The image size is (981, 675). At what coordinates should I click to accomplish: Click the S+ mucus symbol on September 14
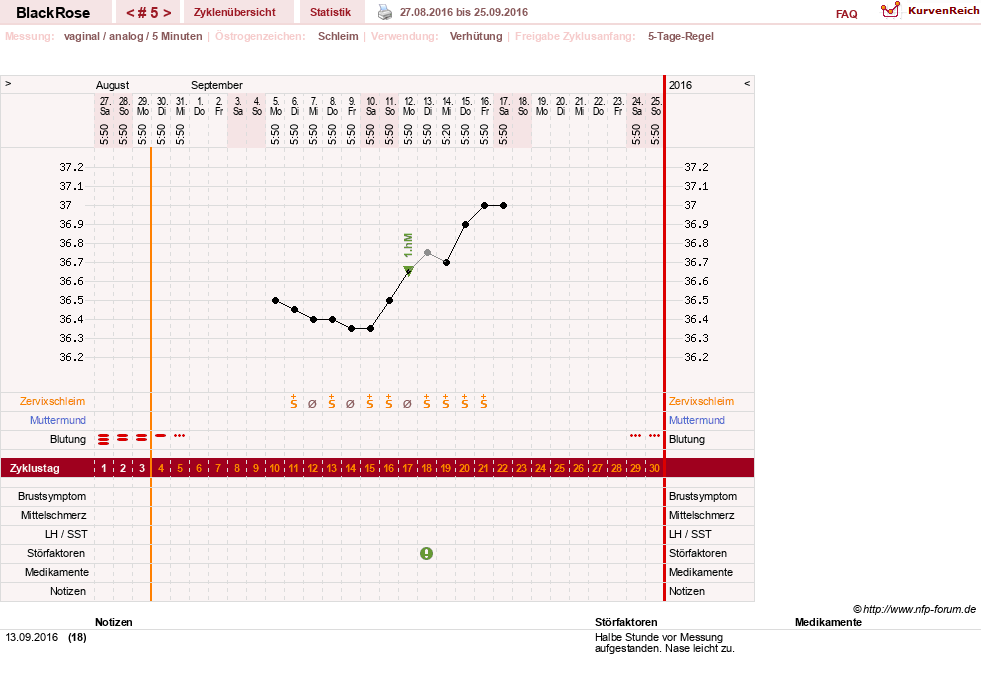tap(445, 402)
